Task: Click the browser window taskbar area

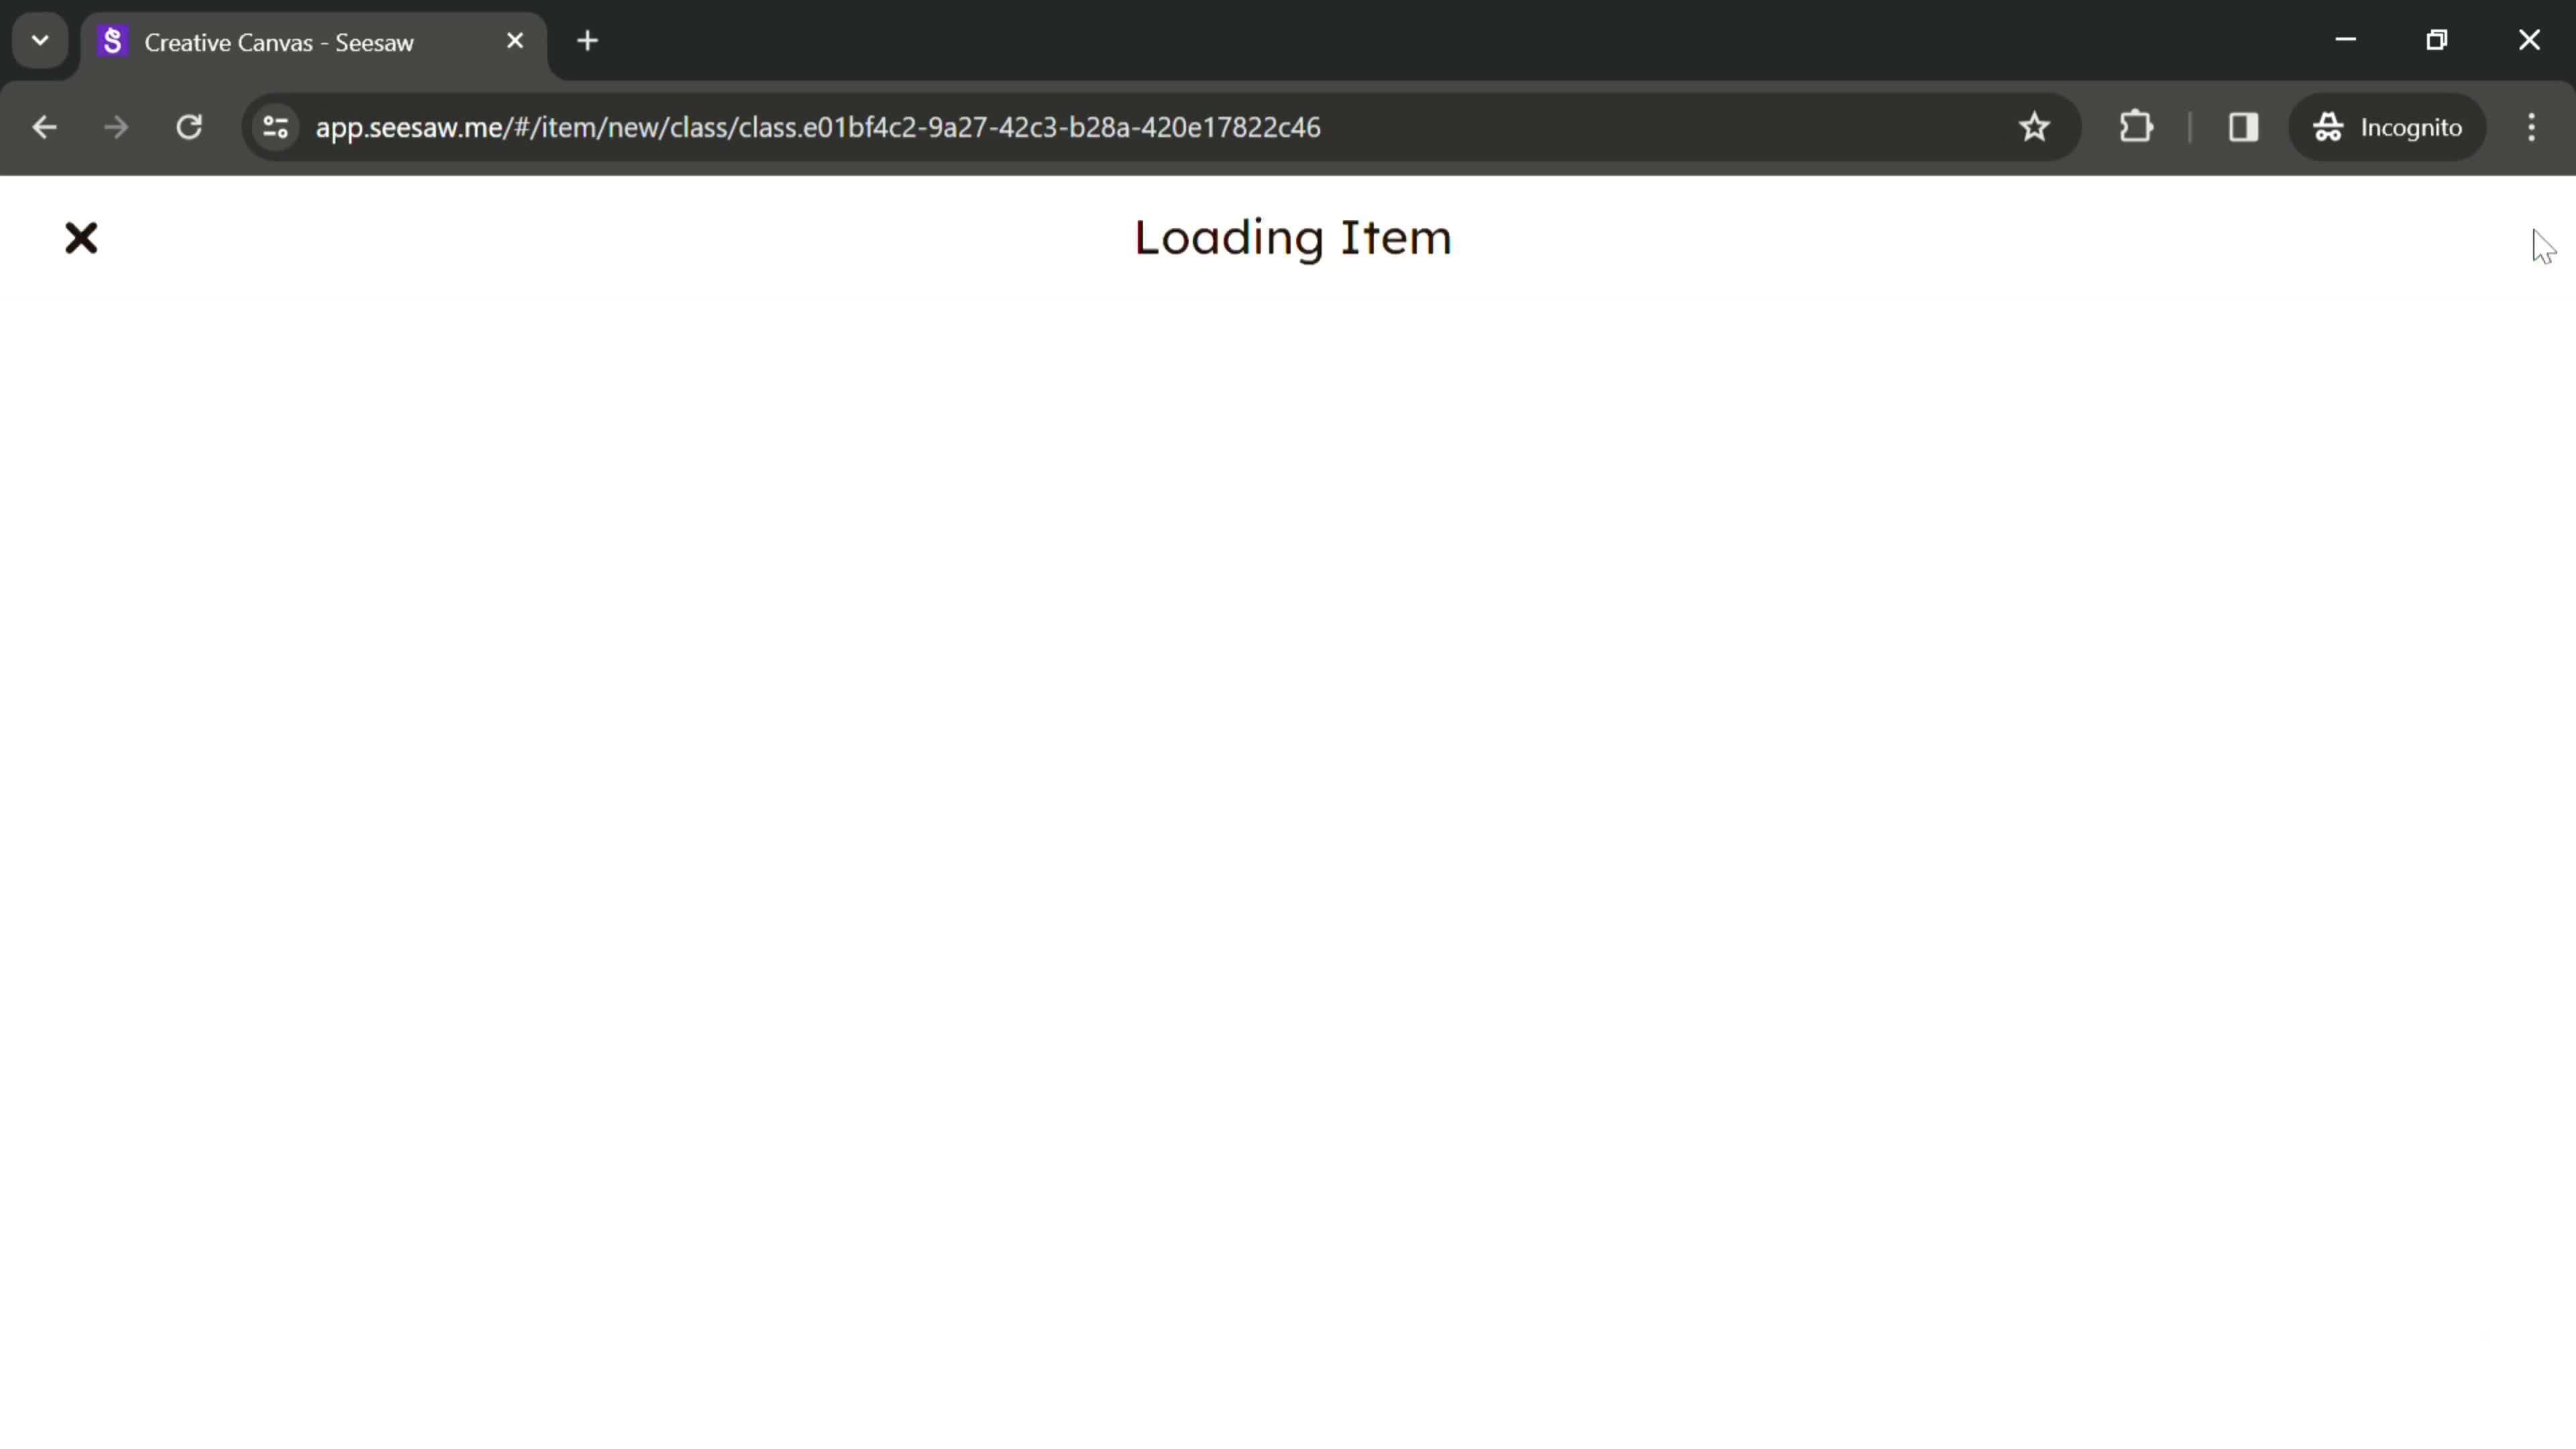Action: coord(1288,39)
